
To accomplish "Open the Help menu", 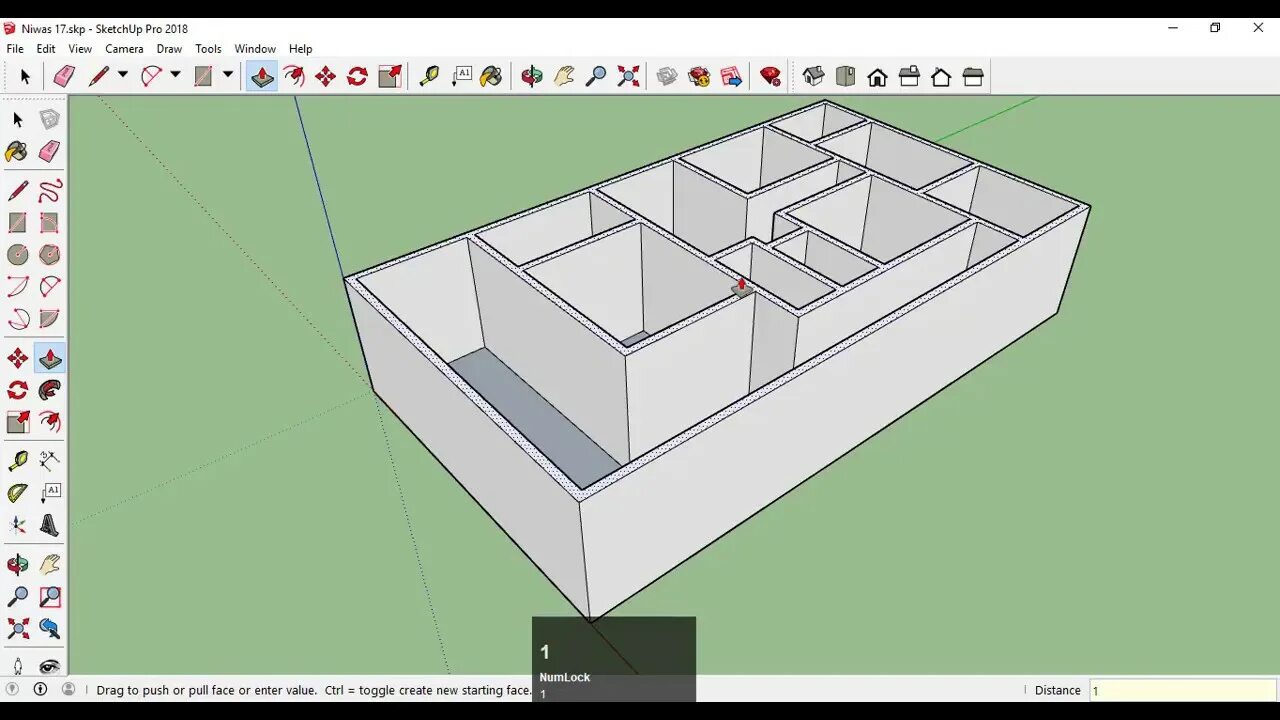I will (300, 48).
